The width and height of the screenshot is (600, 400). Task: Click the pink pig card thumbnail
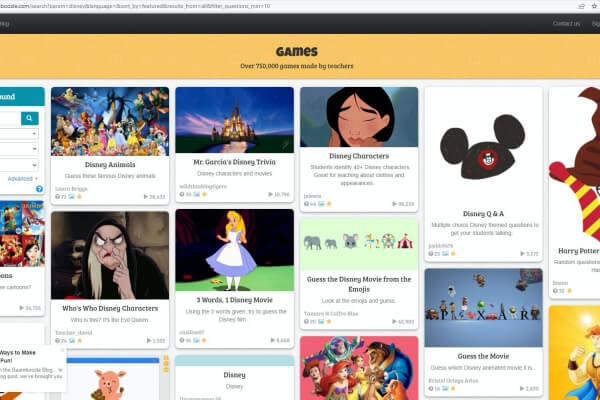[110, 379]
